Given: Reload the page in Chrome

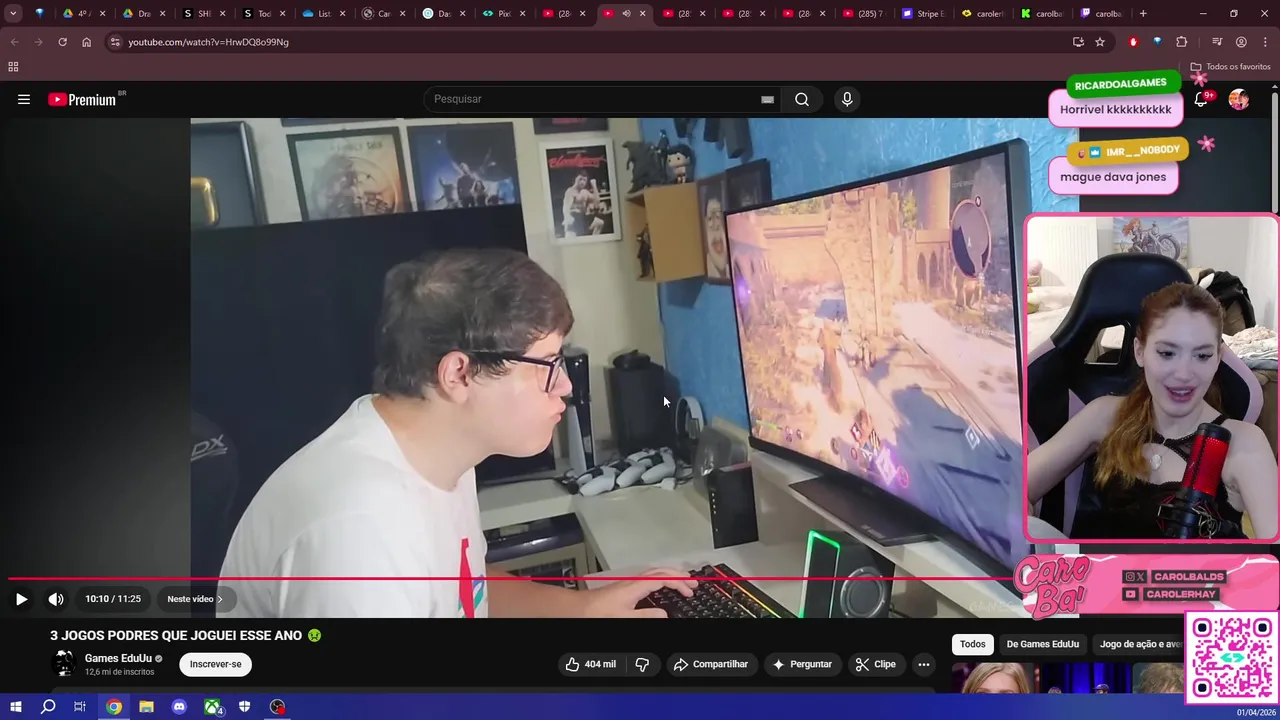Looking at the screenshot, I should click(x=62, y=42).
